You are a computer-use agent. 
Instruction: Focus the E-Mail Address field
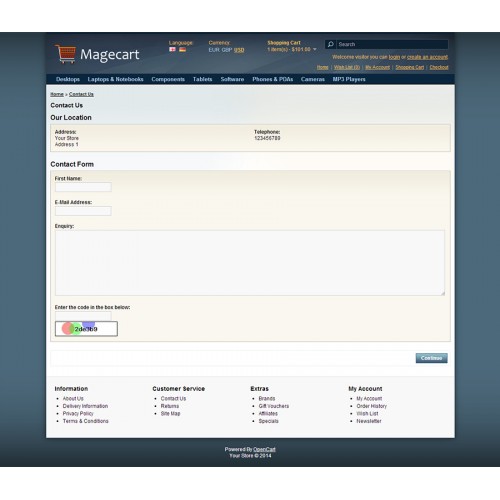pyautogui.click(x=83, y=211)
